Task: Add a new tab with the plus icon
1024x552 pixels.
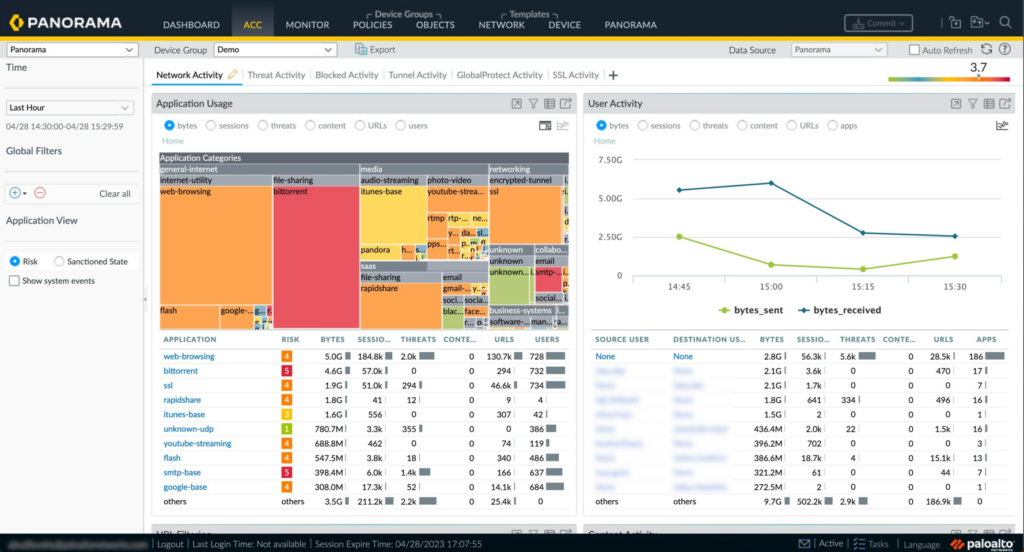Action: [613, 75]
